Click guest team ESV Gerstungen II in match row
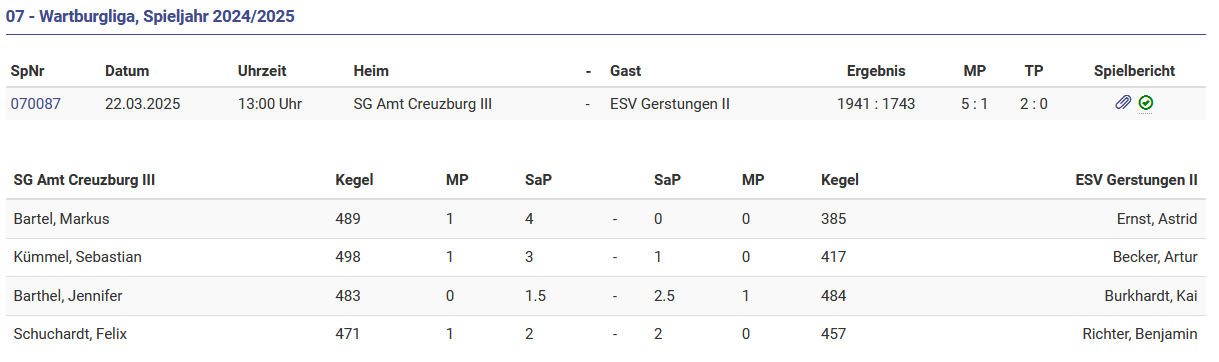 [670, 103]
